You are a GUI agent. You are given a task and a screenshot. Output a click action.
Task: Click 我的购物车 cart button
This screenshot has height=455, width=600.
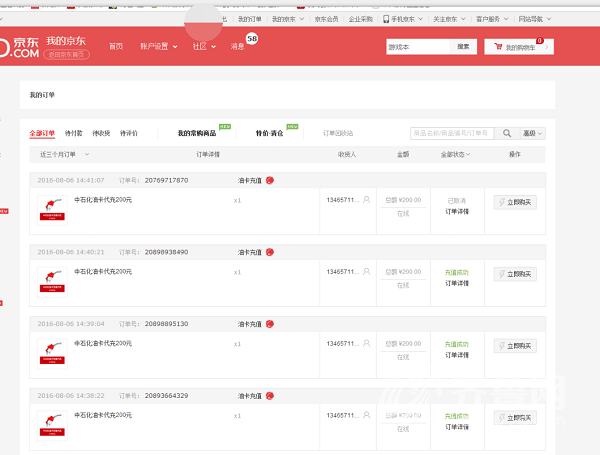point(519,47)
